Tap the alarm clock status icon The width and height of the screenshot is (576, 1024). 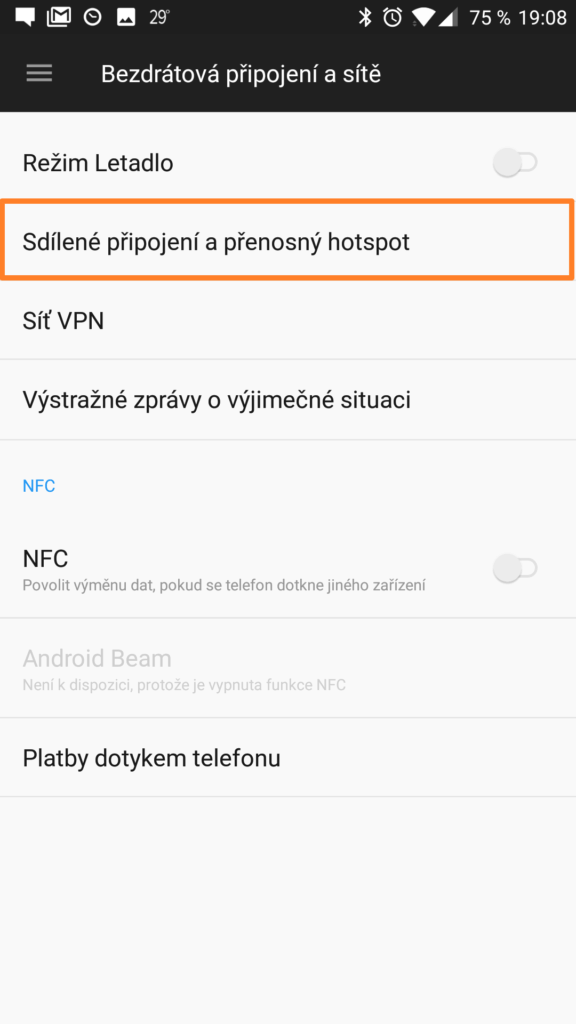tap(392, 18)
